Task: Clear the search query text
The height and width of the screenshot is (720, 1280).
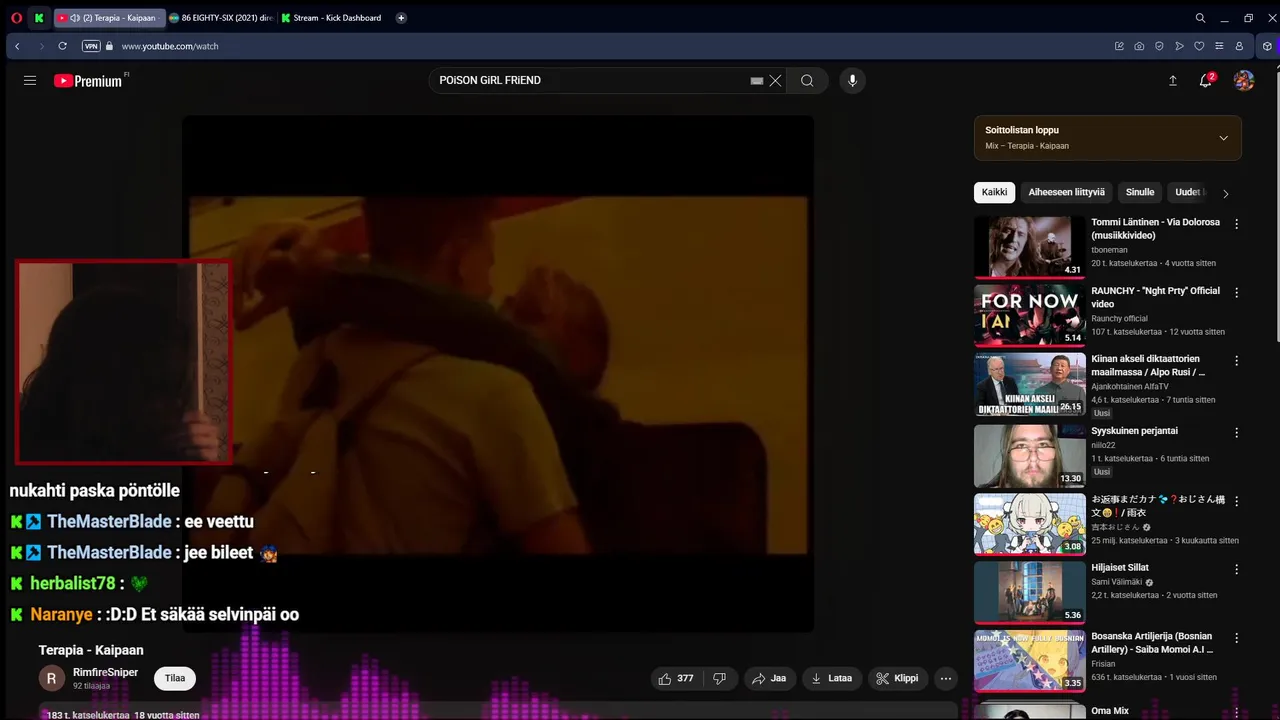Action: point(775,81)
